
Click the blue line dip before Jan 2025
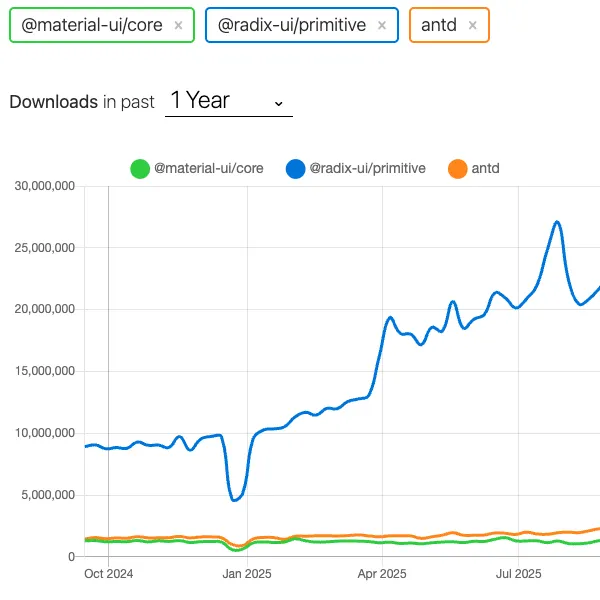pos(235,500)
